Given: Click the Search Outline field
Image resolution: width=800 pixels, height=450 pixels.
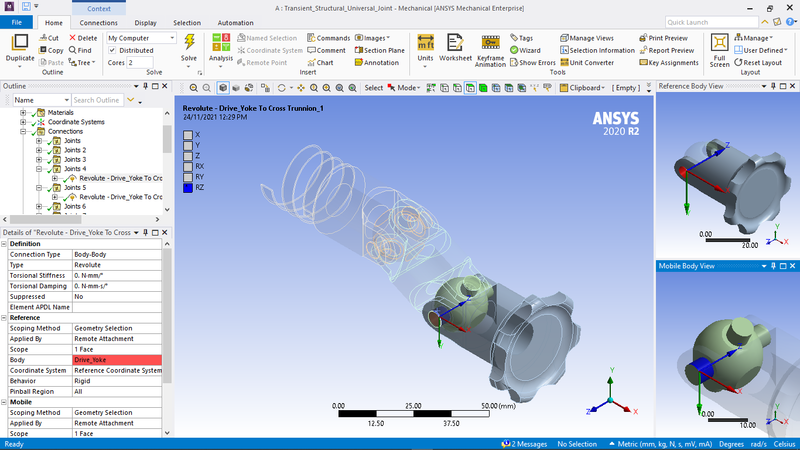Looking at the screenshot, I should pyautogui.click(x=97, y=100).
